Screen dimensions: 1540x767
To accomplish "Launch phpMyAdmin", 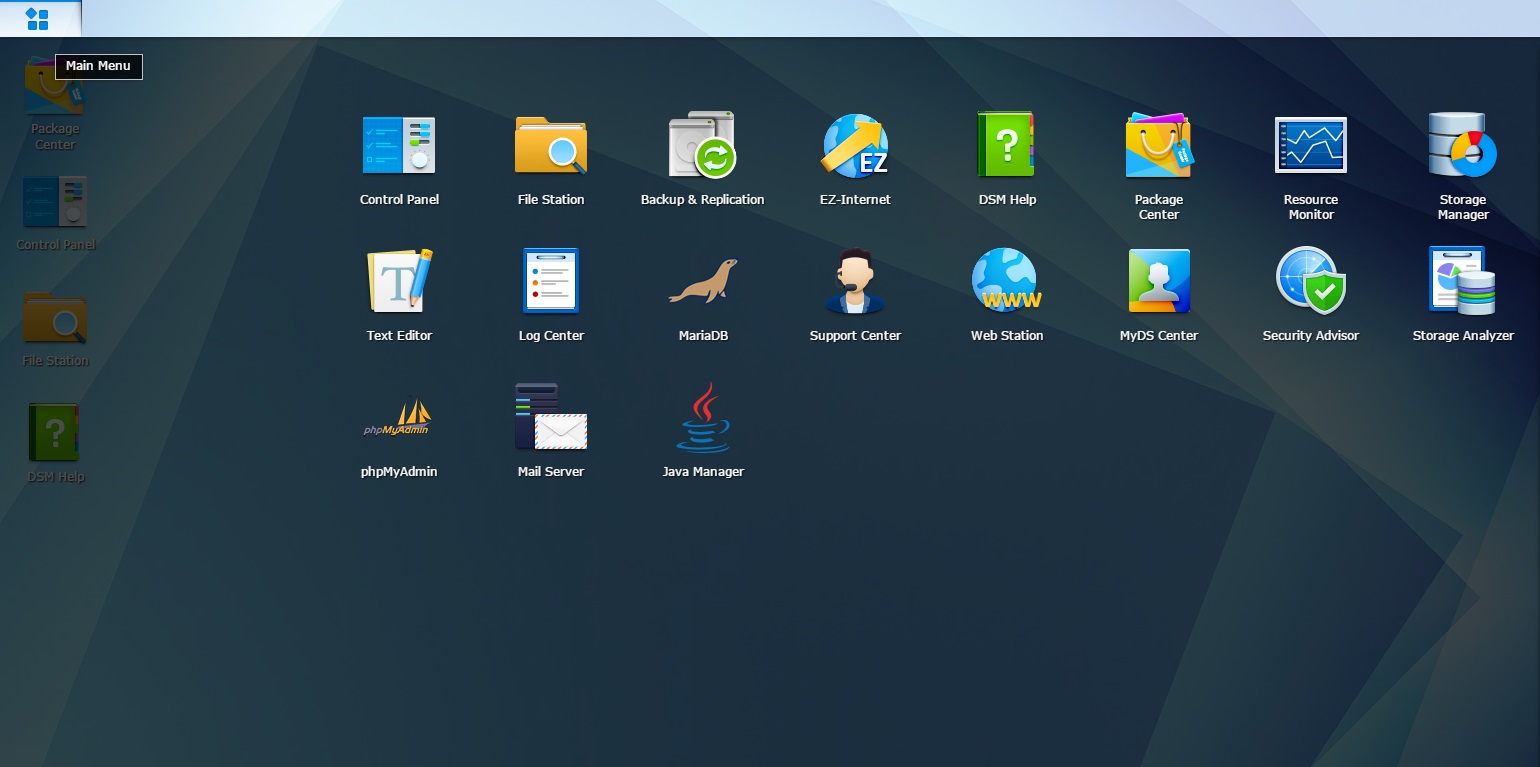I will pos(399,418).
